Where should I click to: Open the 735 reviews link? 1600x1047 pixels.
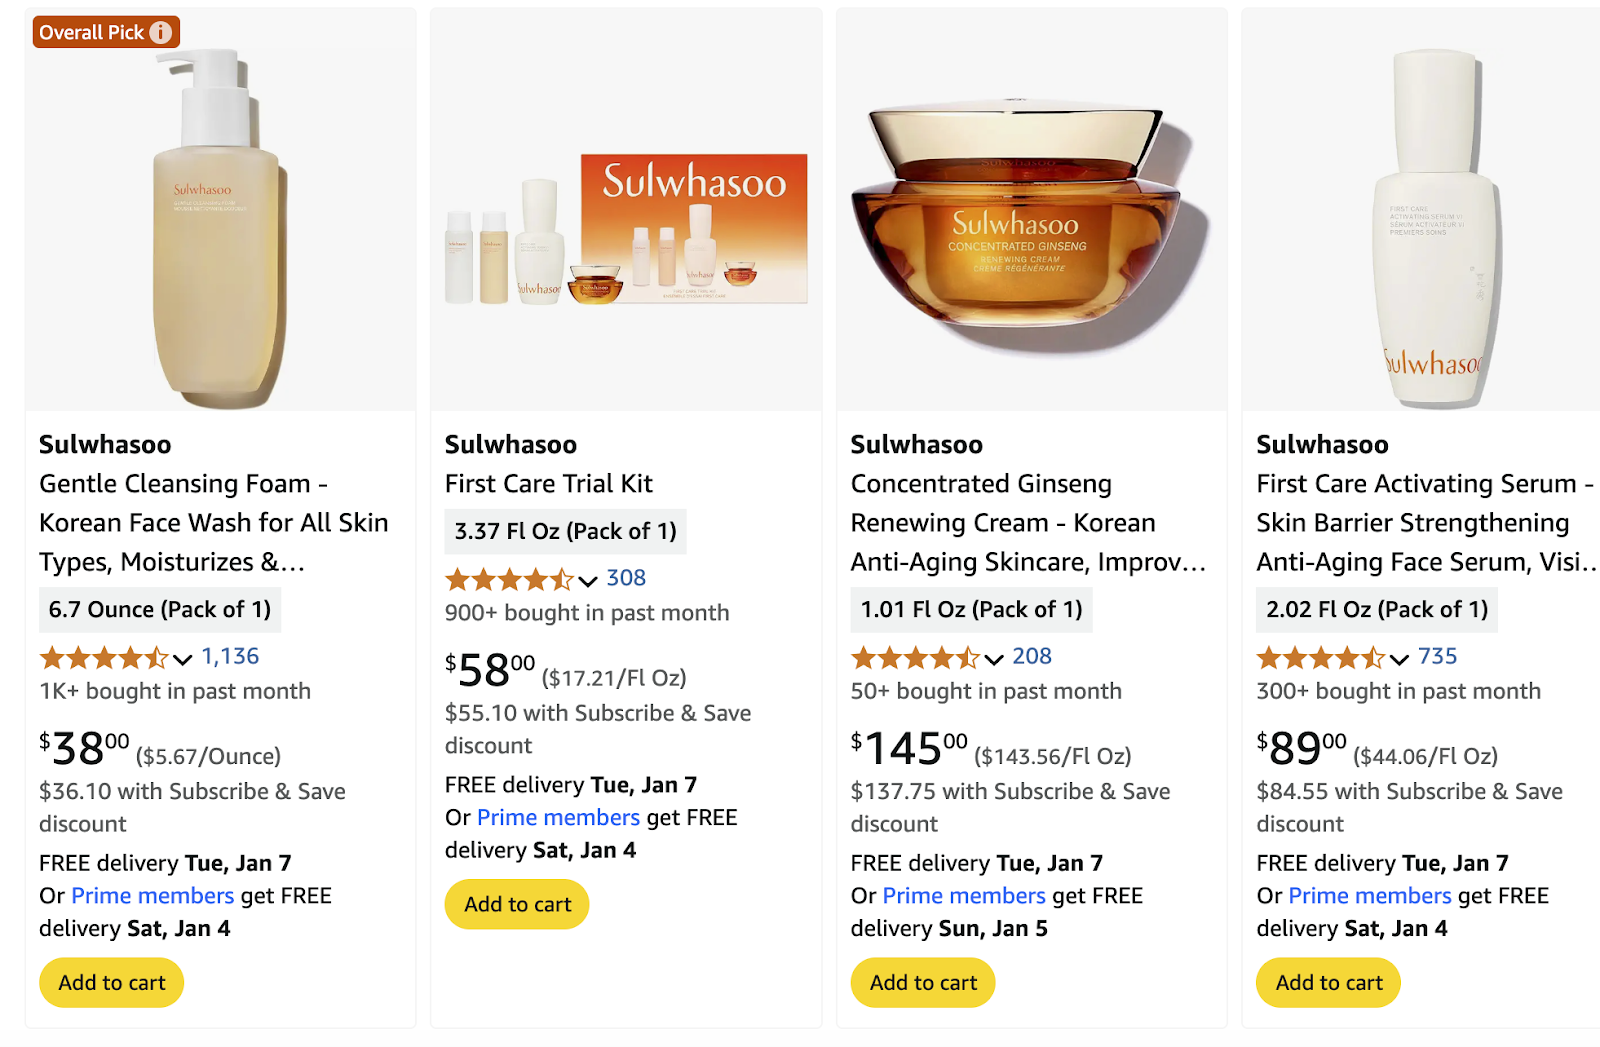(x=1437, y=657)
